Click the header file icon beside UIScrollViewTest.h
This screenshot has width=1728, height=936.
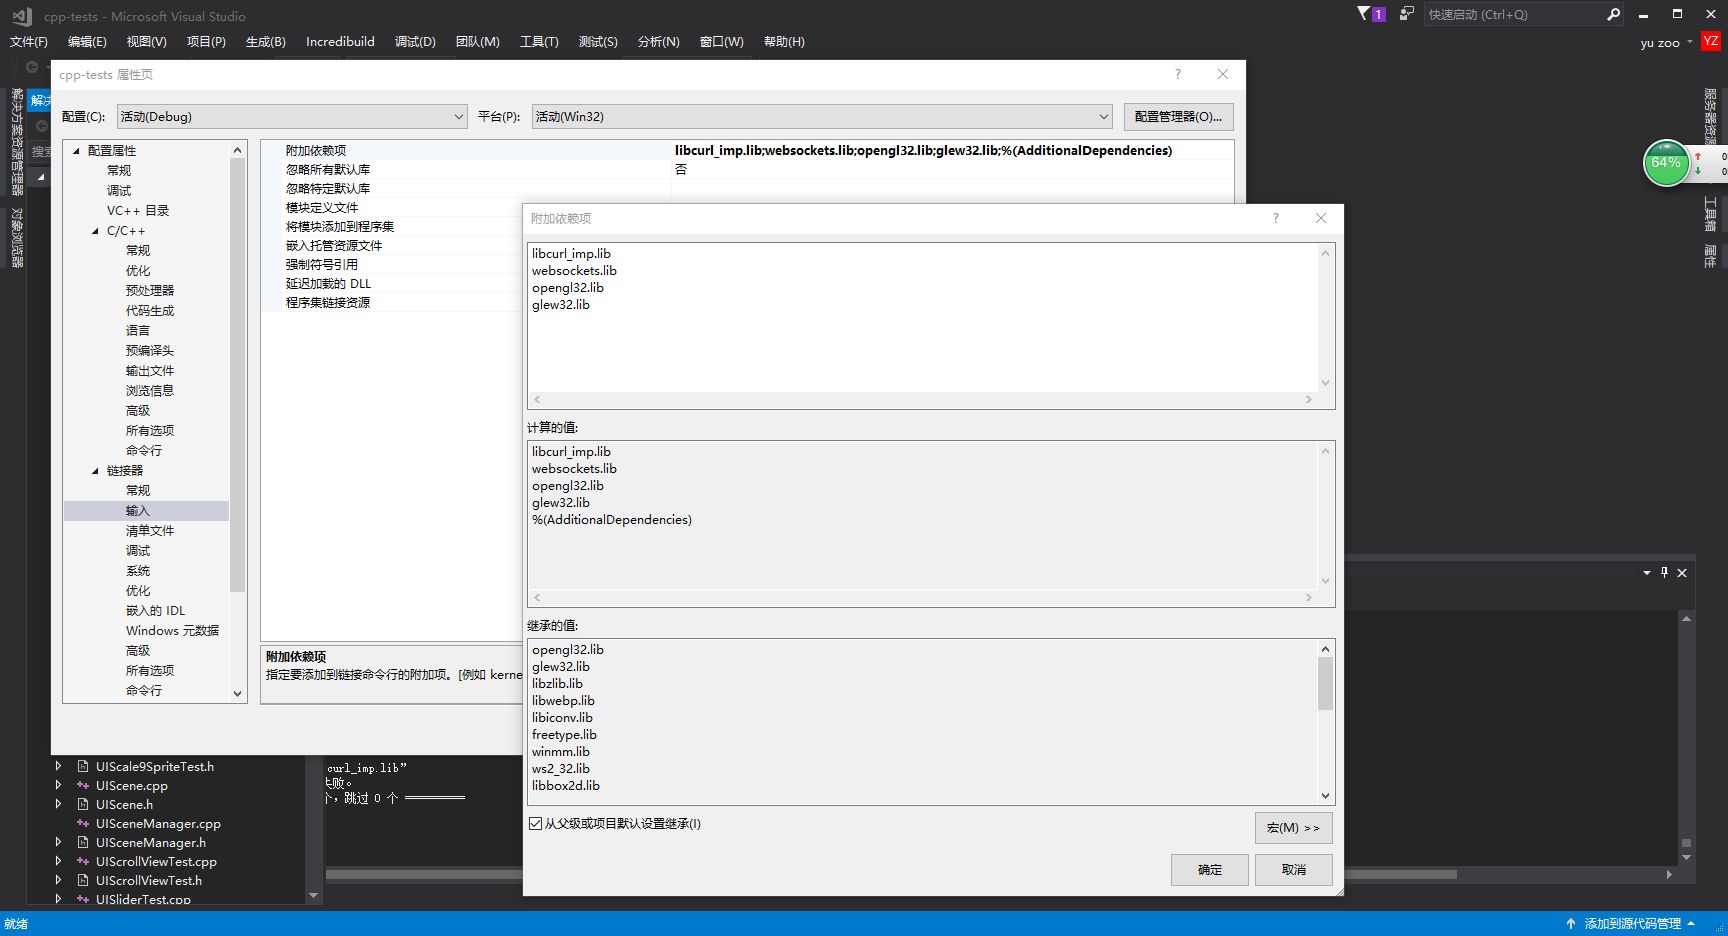83,881
